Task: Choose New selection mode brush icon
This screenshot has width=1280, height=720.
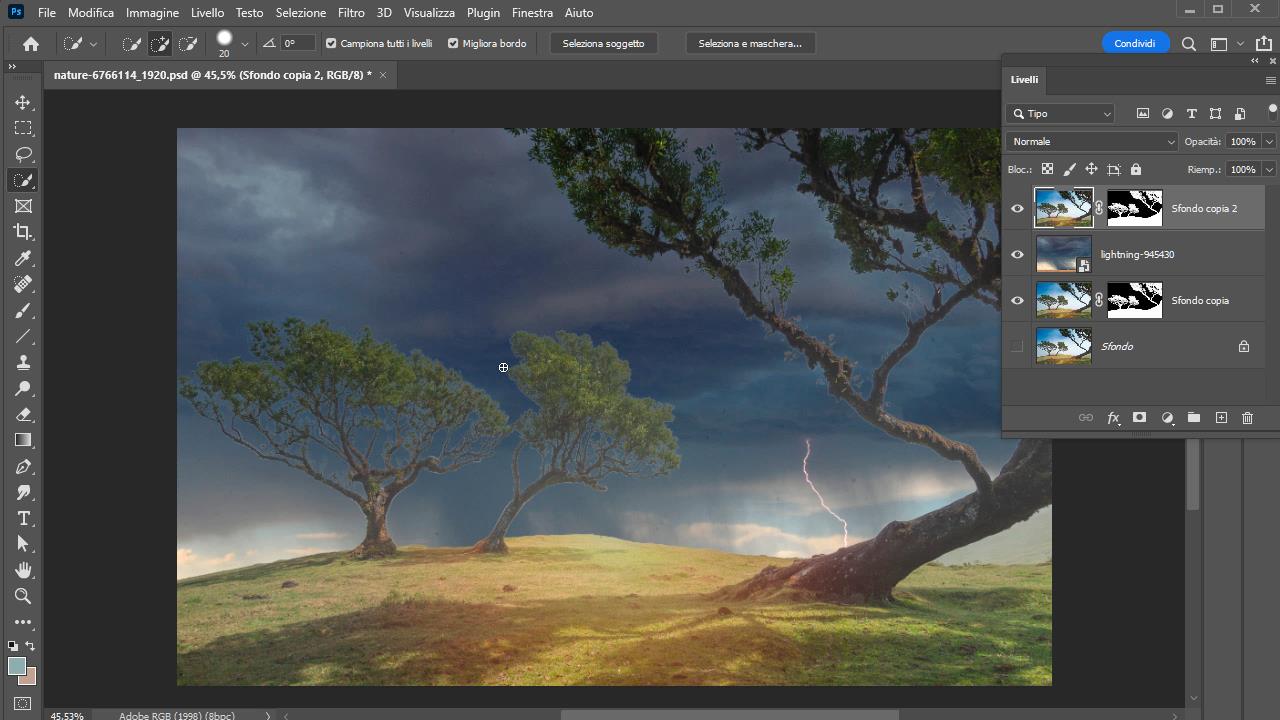Action: (131, 44)
